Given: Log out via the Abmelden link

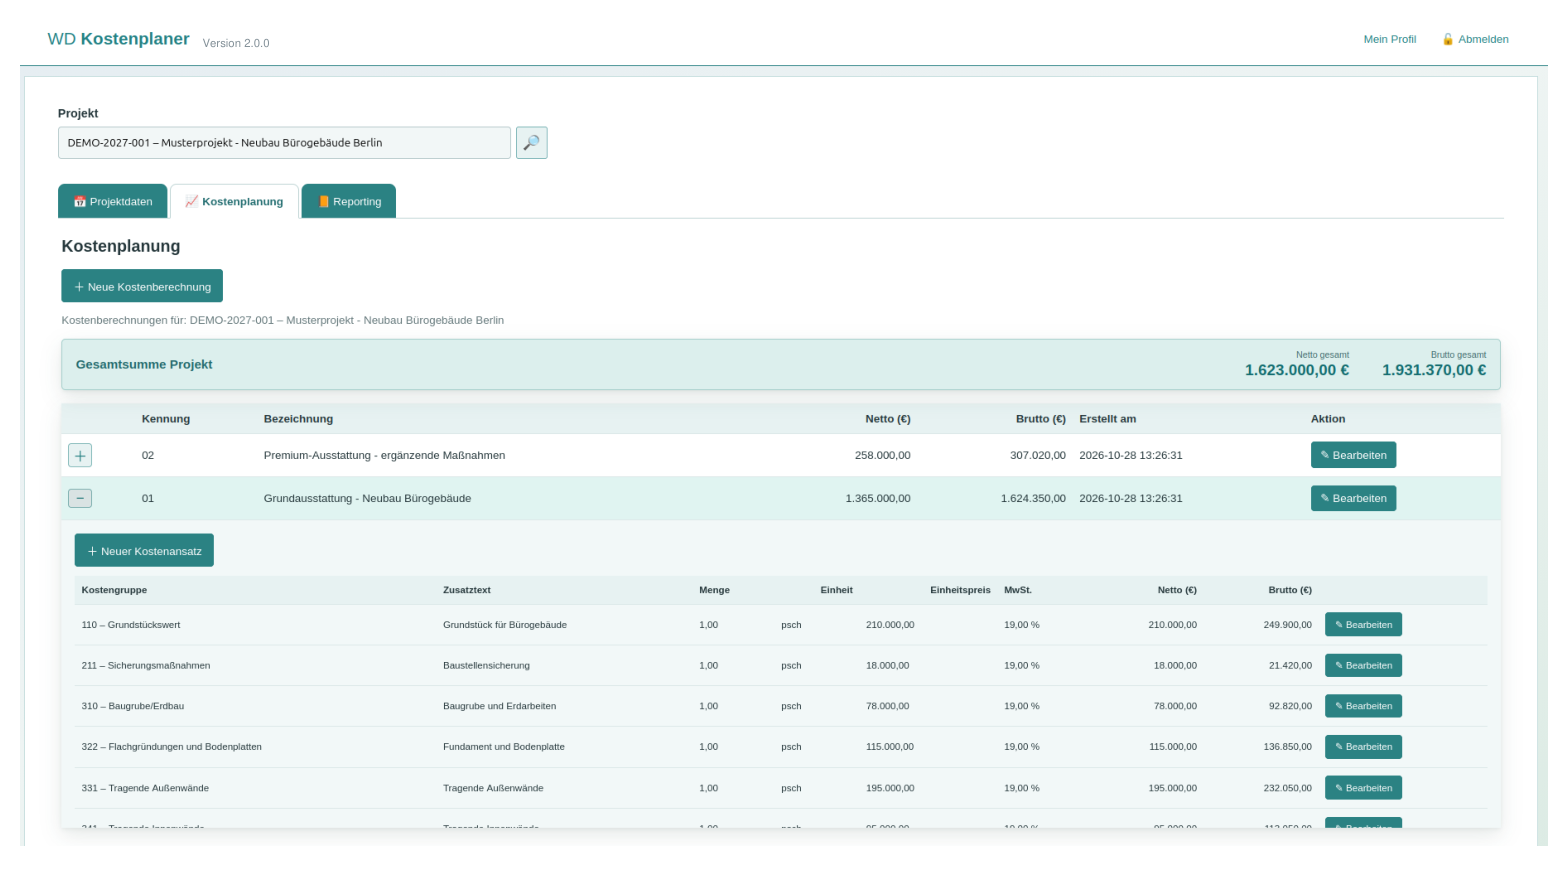Looking at the screenshot, I should click(x=1475, y=39).
